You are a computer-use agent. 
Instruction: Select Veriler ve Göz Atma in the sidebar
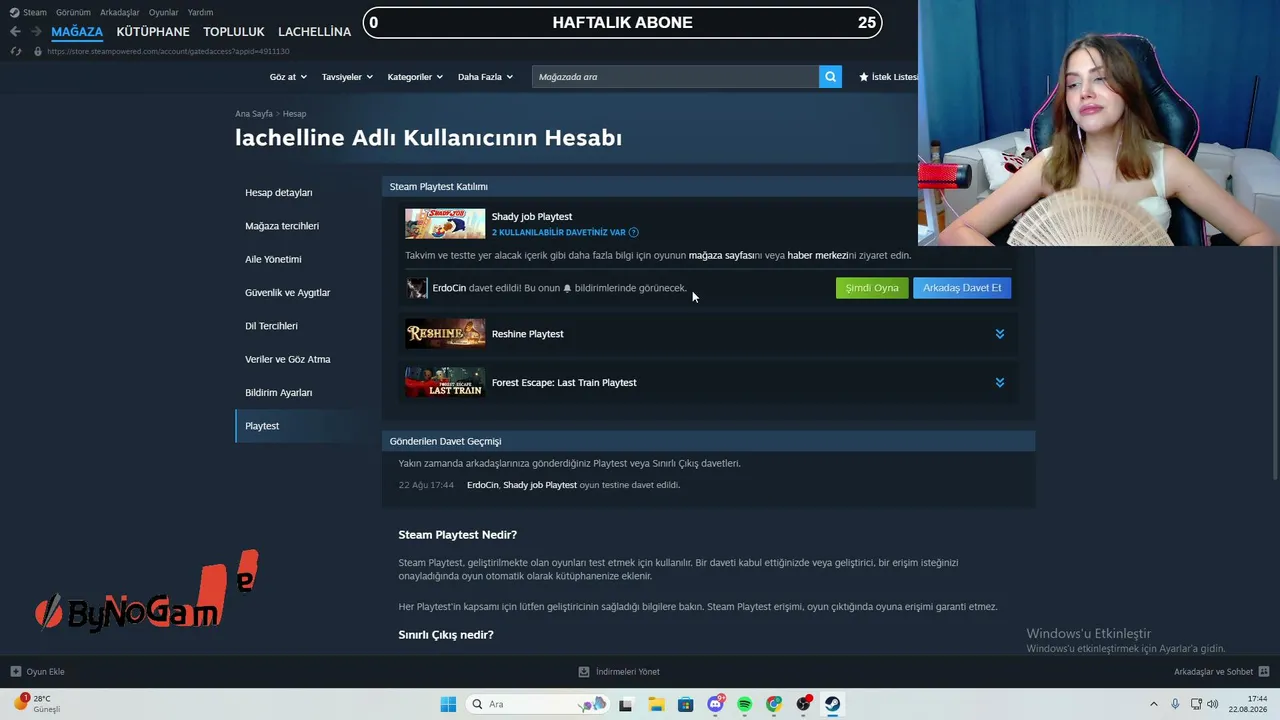[288, 359]
